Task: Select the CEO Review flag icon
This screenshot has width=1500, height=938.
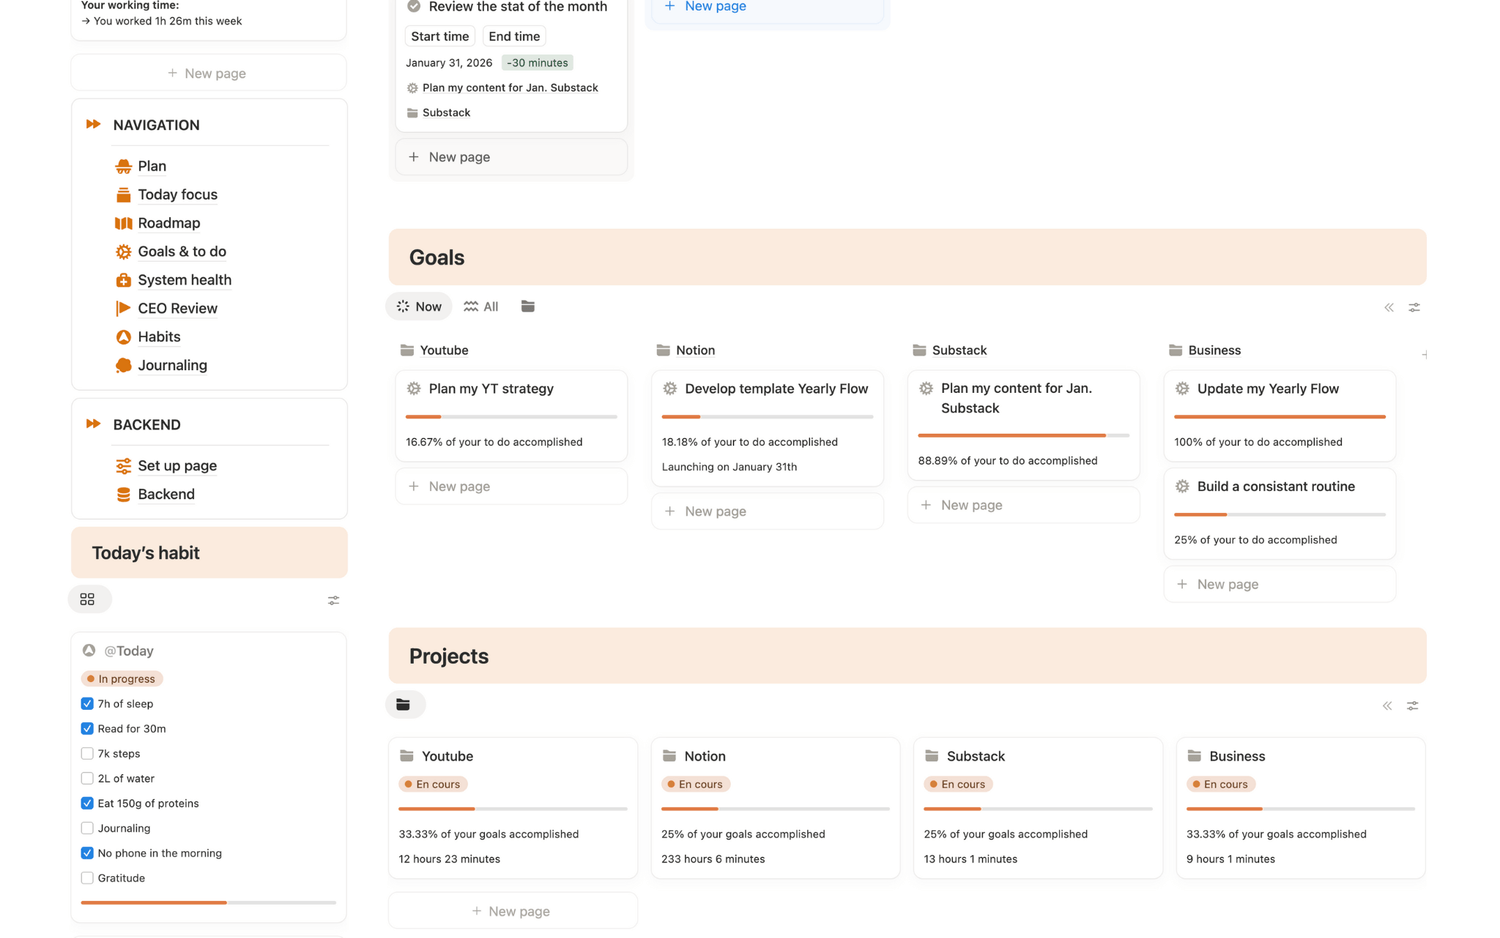Action: pos(121,308)
